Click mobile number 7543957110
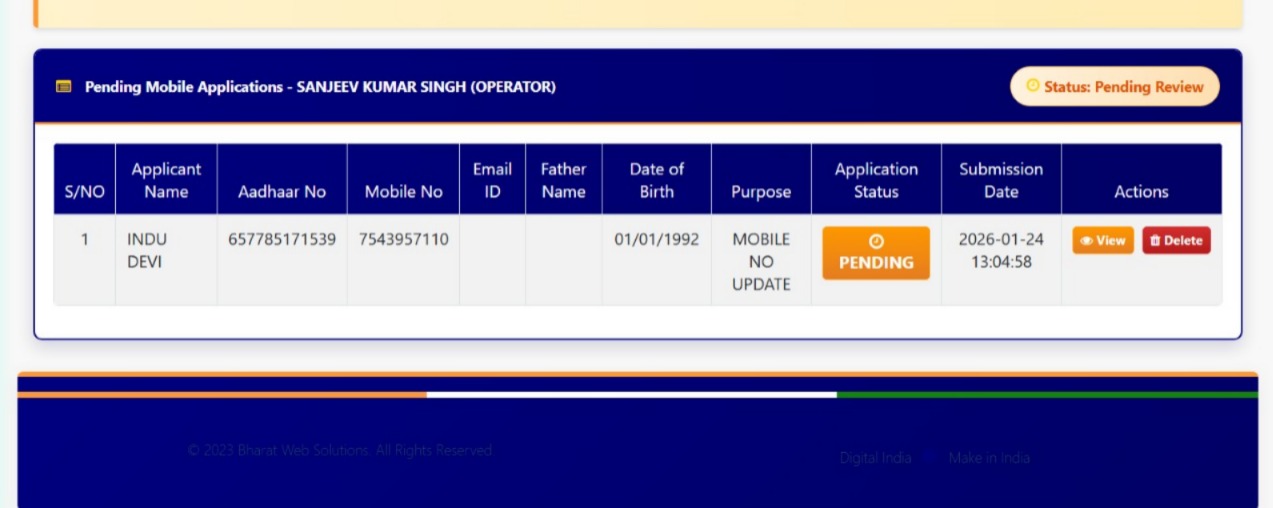The image size is (1273, 508). click(403, 240)
